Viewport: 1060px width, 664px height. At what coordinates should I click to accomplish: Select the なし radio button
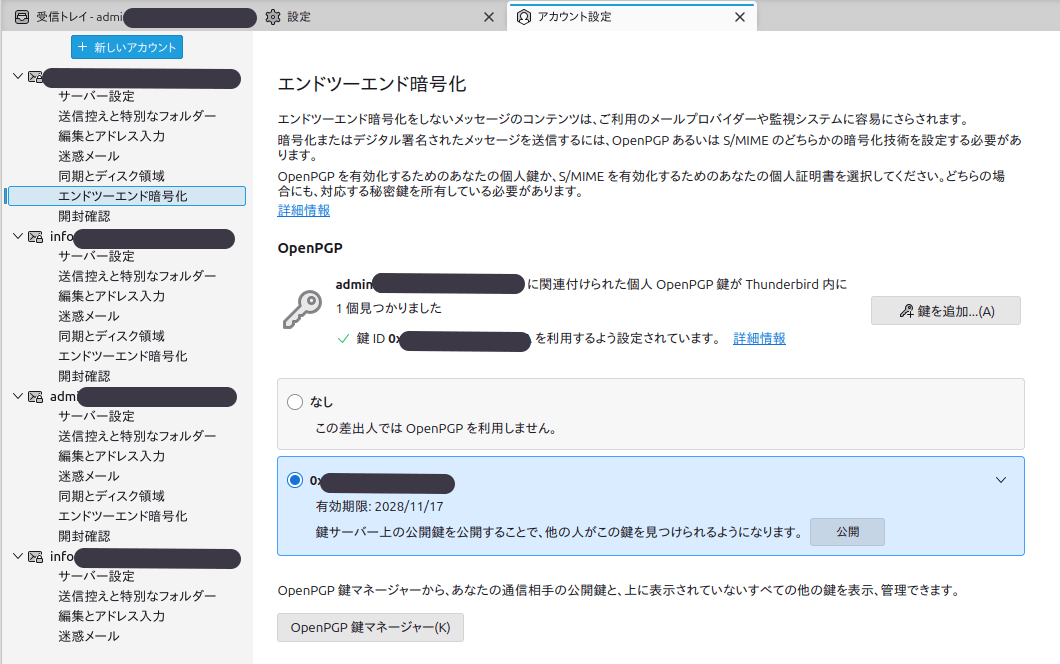click(294, 402)
